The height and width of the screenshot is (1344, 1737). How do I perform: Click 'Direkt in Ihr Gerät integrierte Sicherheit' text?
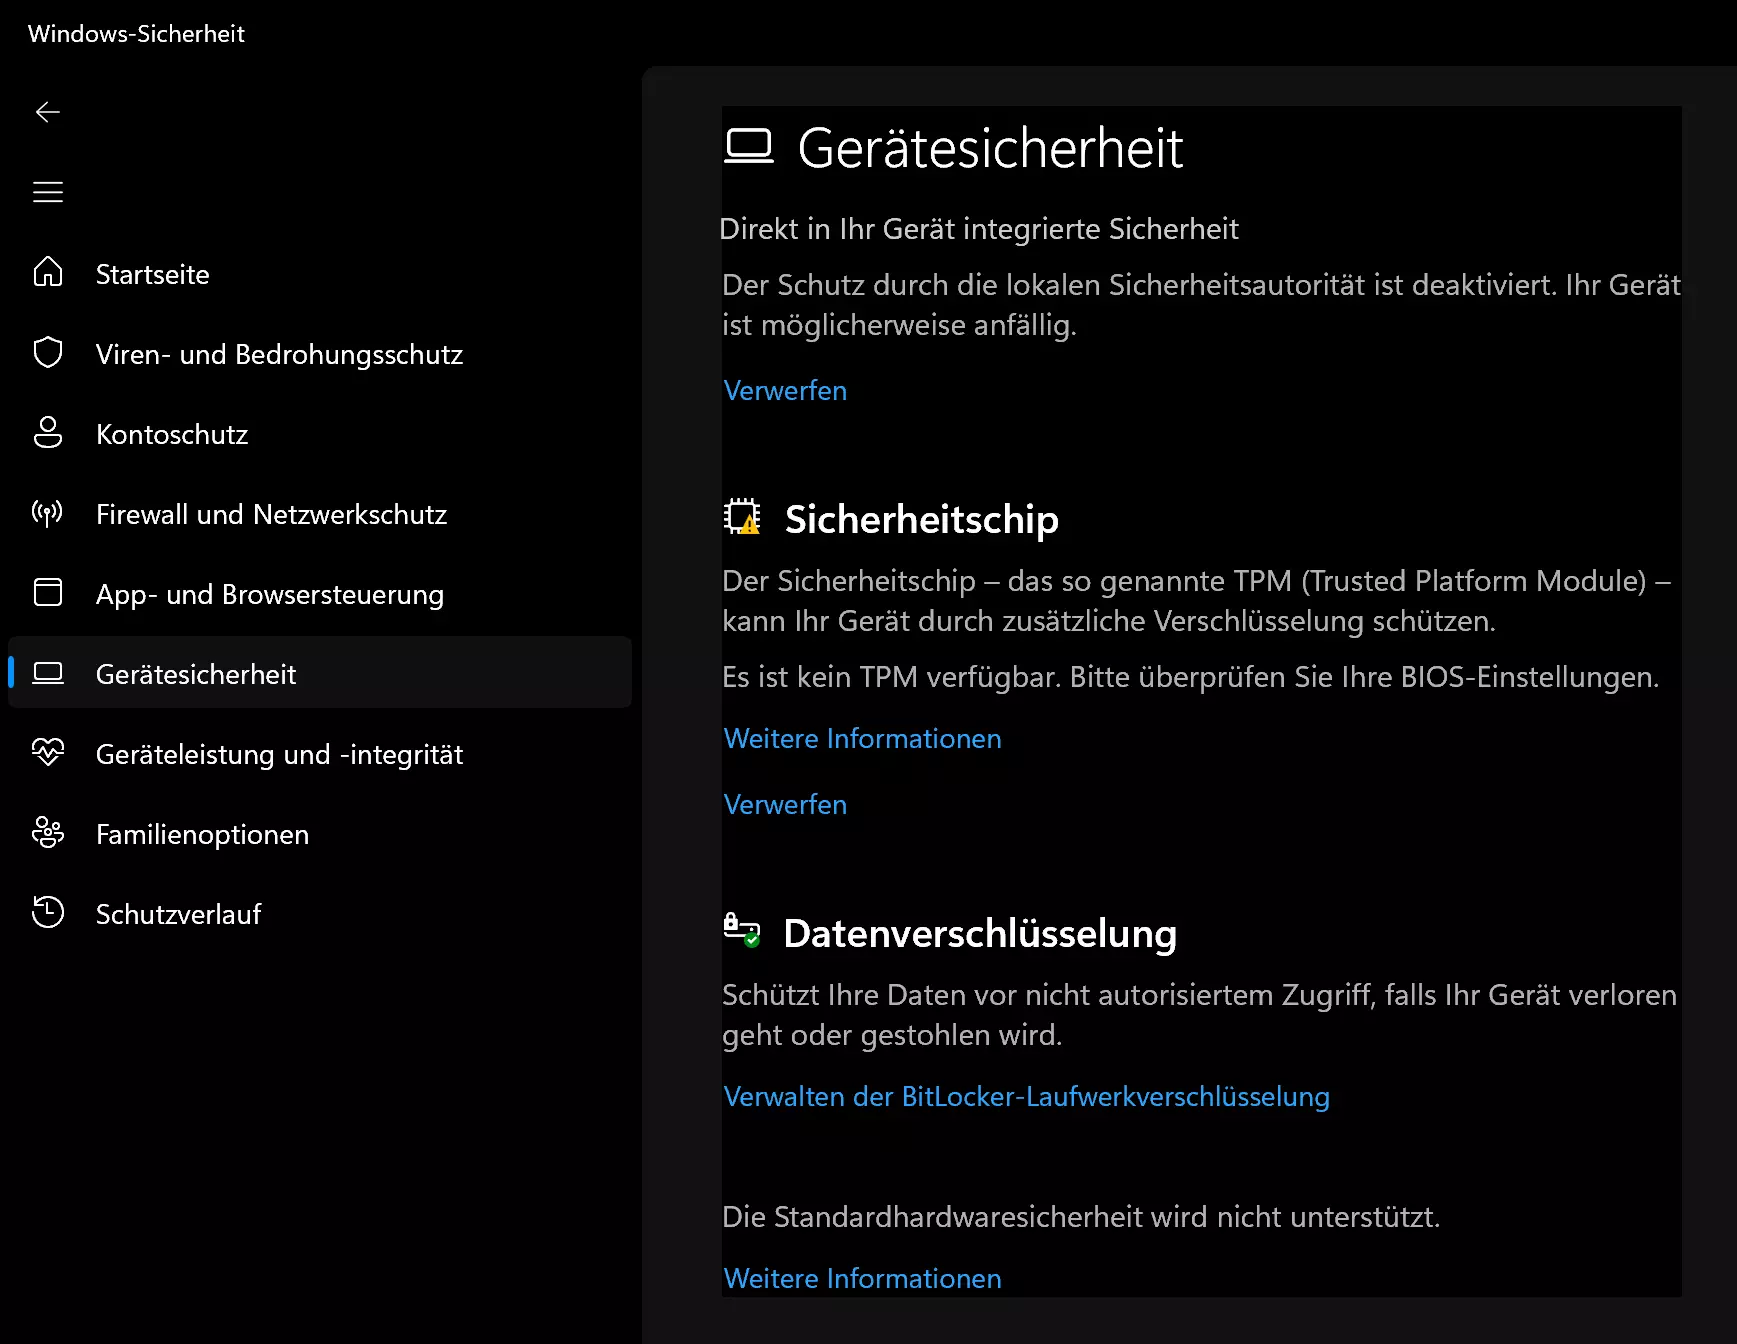(x=979, y=229)
